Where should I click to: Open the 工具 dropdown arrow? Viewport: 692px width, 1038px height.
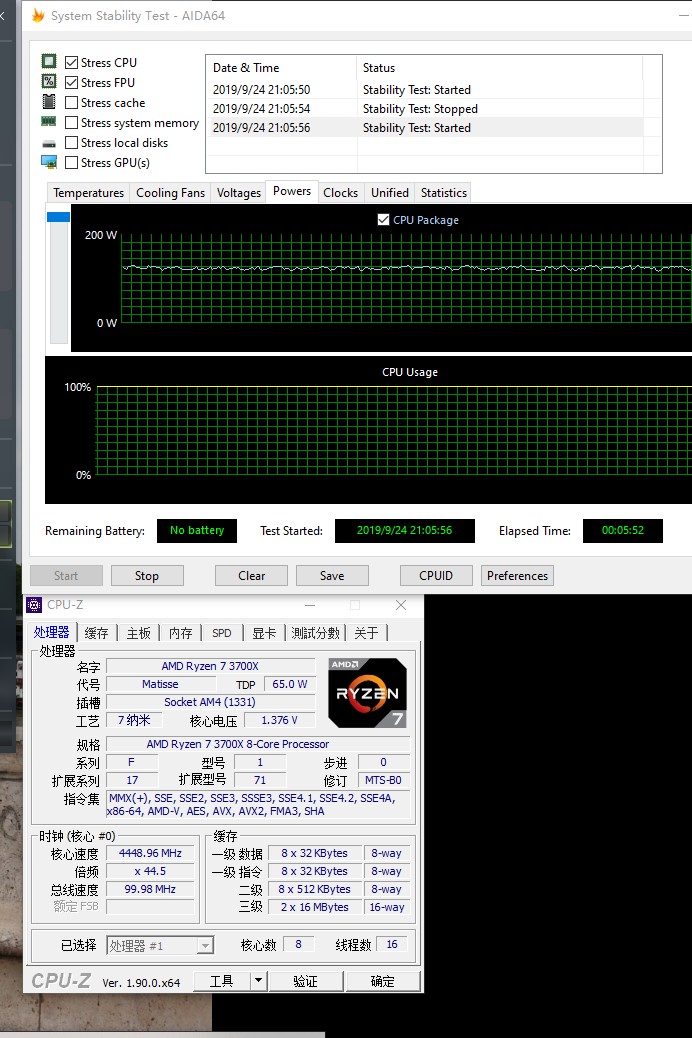[259, 981]
